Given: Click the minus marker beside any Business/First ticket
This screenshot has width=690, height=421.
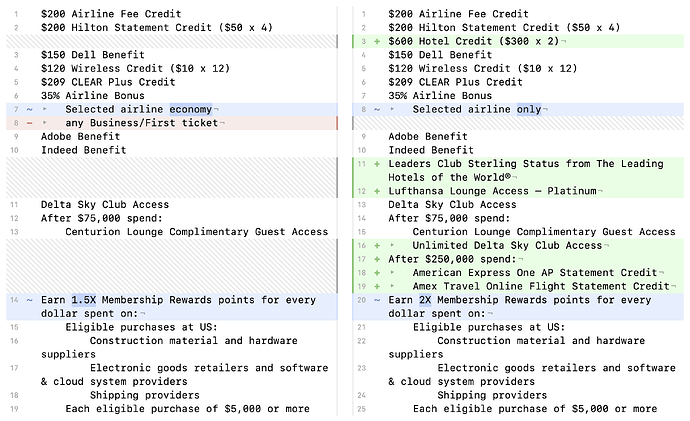Looking at the screenshot, I should click(x=29, y=123).
